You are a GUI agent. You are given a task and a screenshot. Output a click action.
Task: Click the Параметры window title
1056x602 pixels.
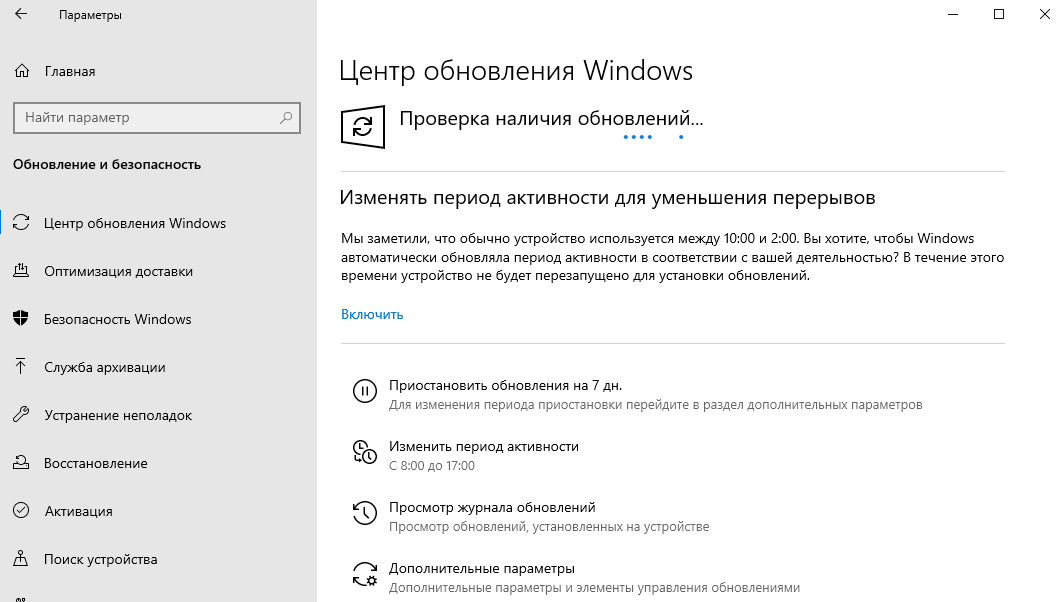point(90,15)
